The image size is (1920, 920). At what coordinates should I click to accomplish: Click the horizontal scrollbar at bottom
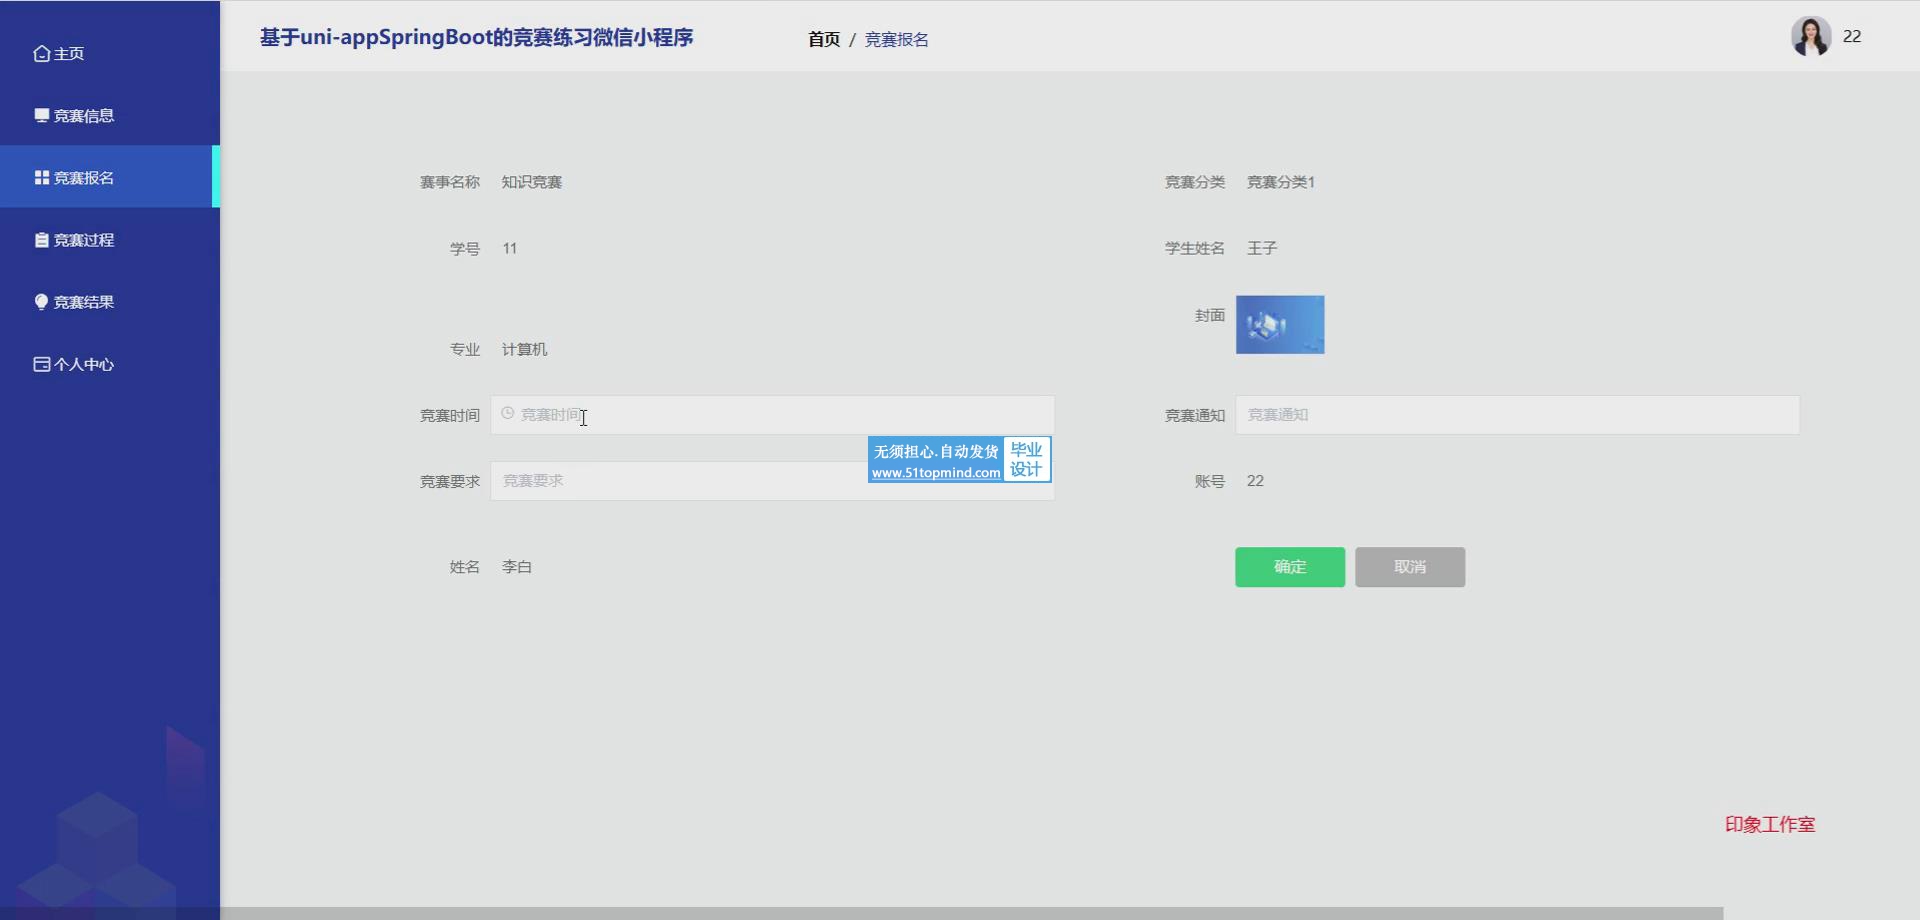[x=970, y=913]
